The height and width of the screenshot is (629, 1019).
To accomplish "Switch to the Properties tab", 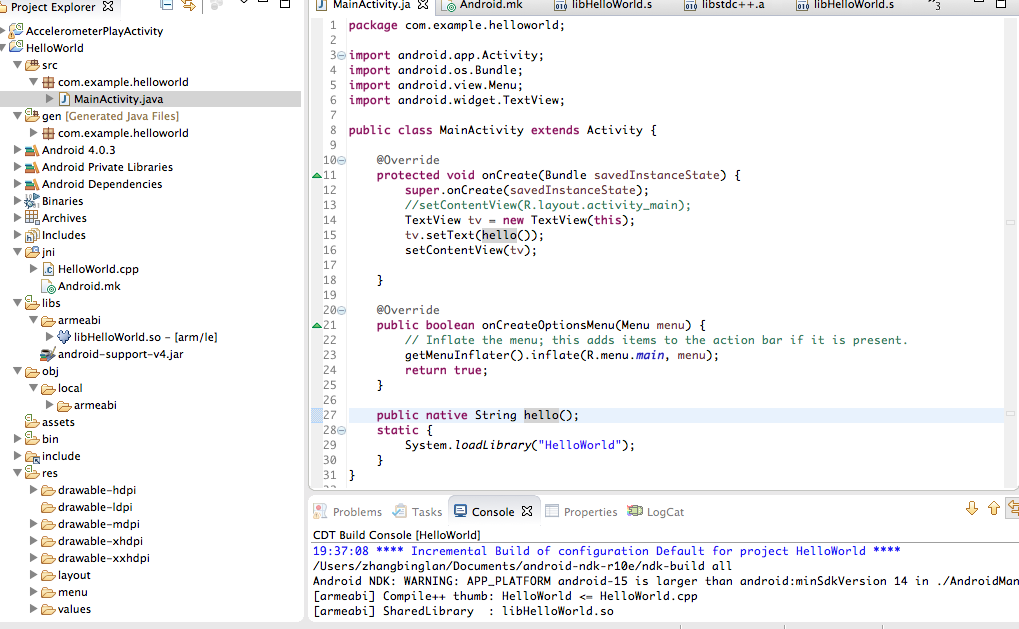I will [581, 511].
